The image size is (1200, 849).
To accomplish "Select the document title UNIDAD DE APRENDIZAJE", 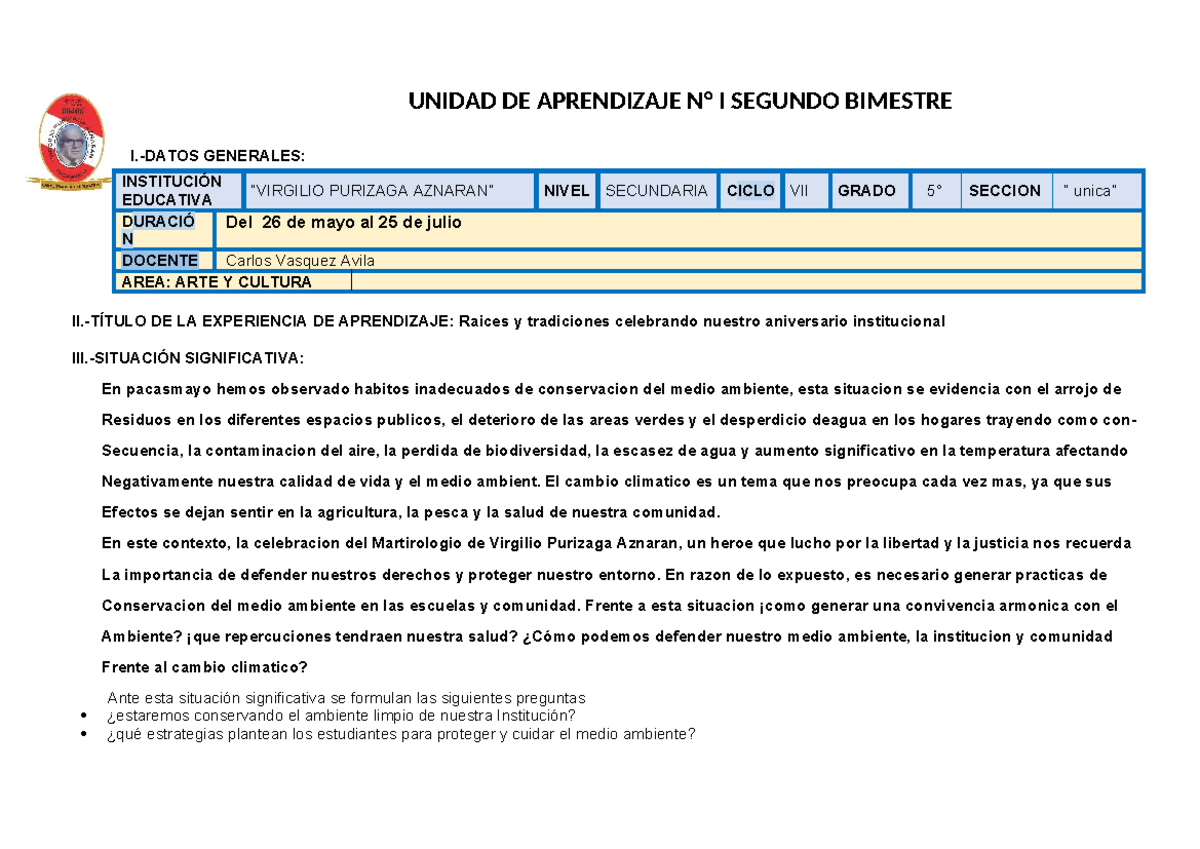I will pyautogui.click(x=679, y=101).
